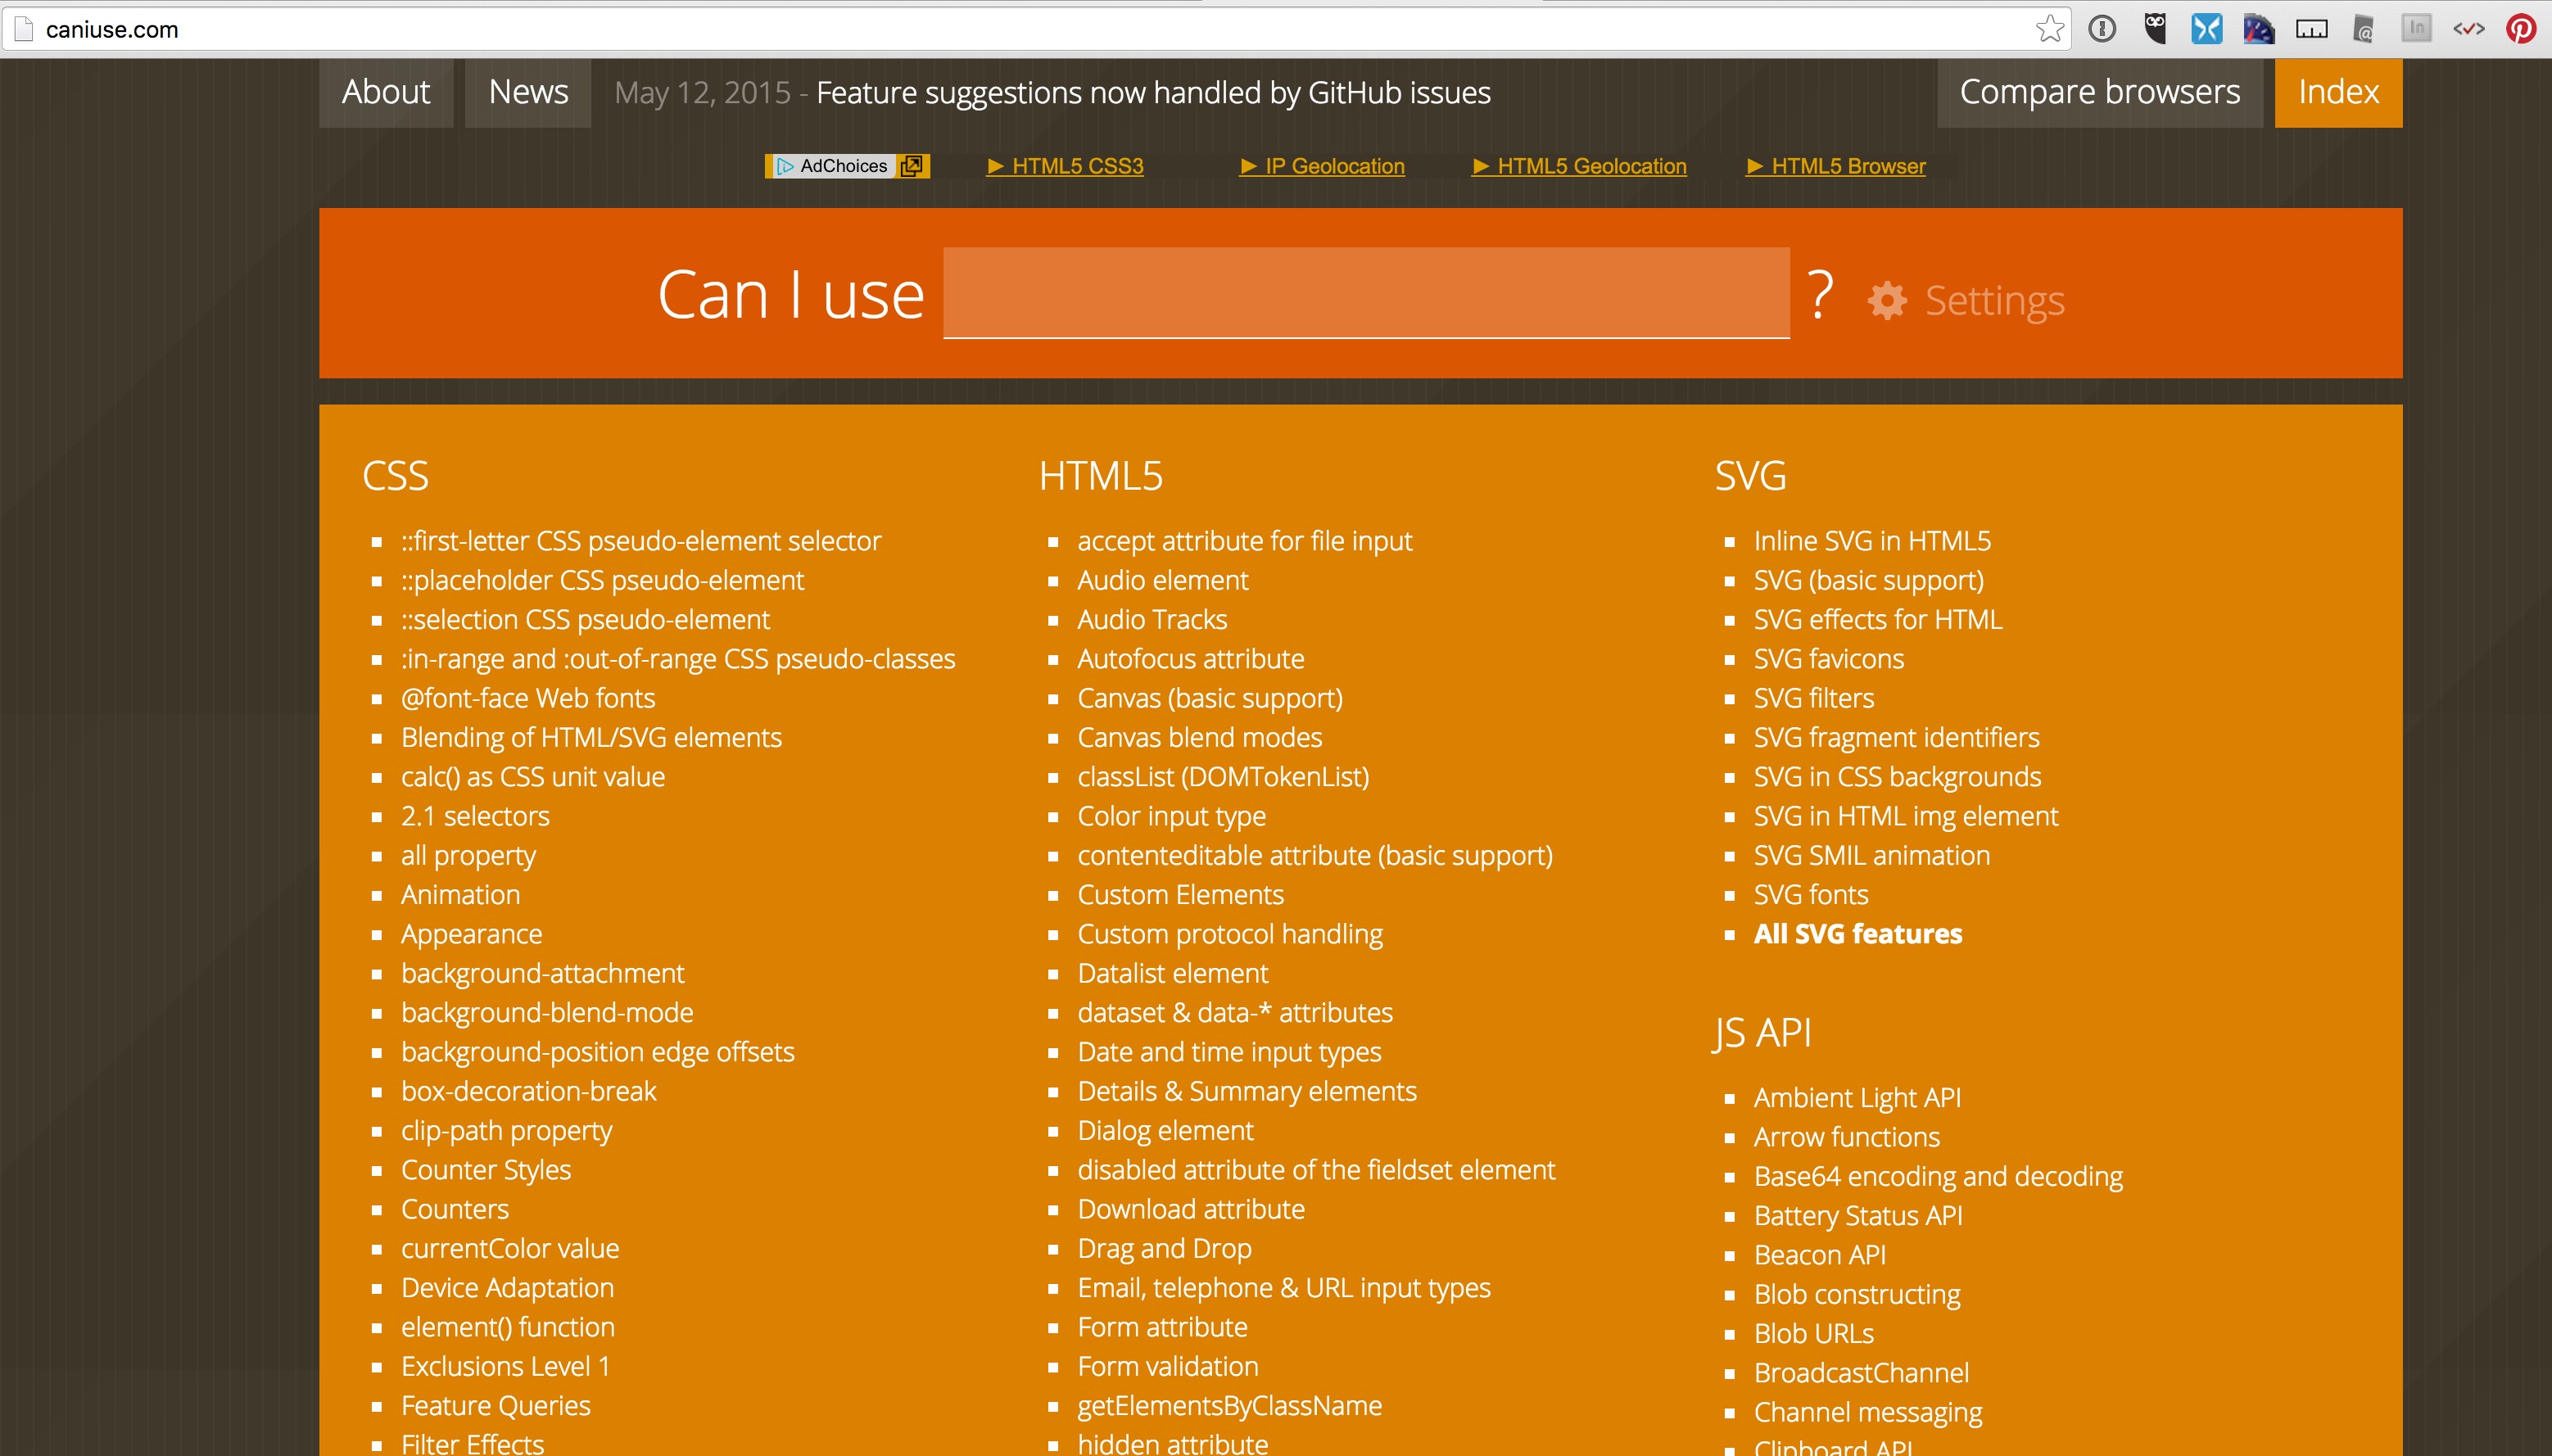Open the HTML5 Browser ad link
2552x1456 pixels.
tap(1836, 166)
